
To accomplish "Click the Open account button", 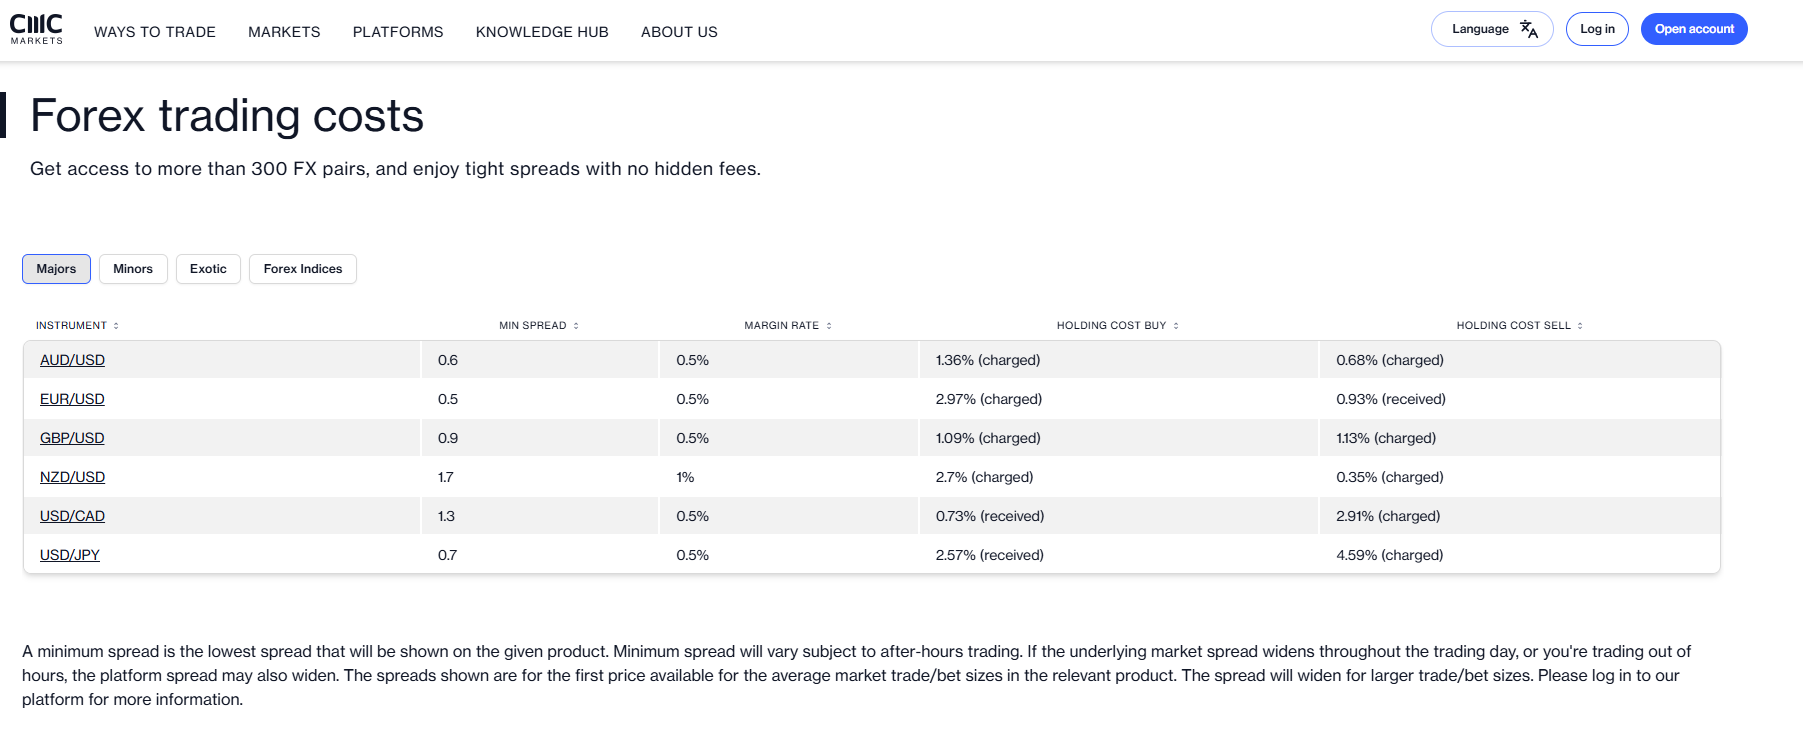I will pos(1694,29).
